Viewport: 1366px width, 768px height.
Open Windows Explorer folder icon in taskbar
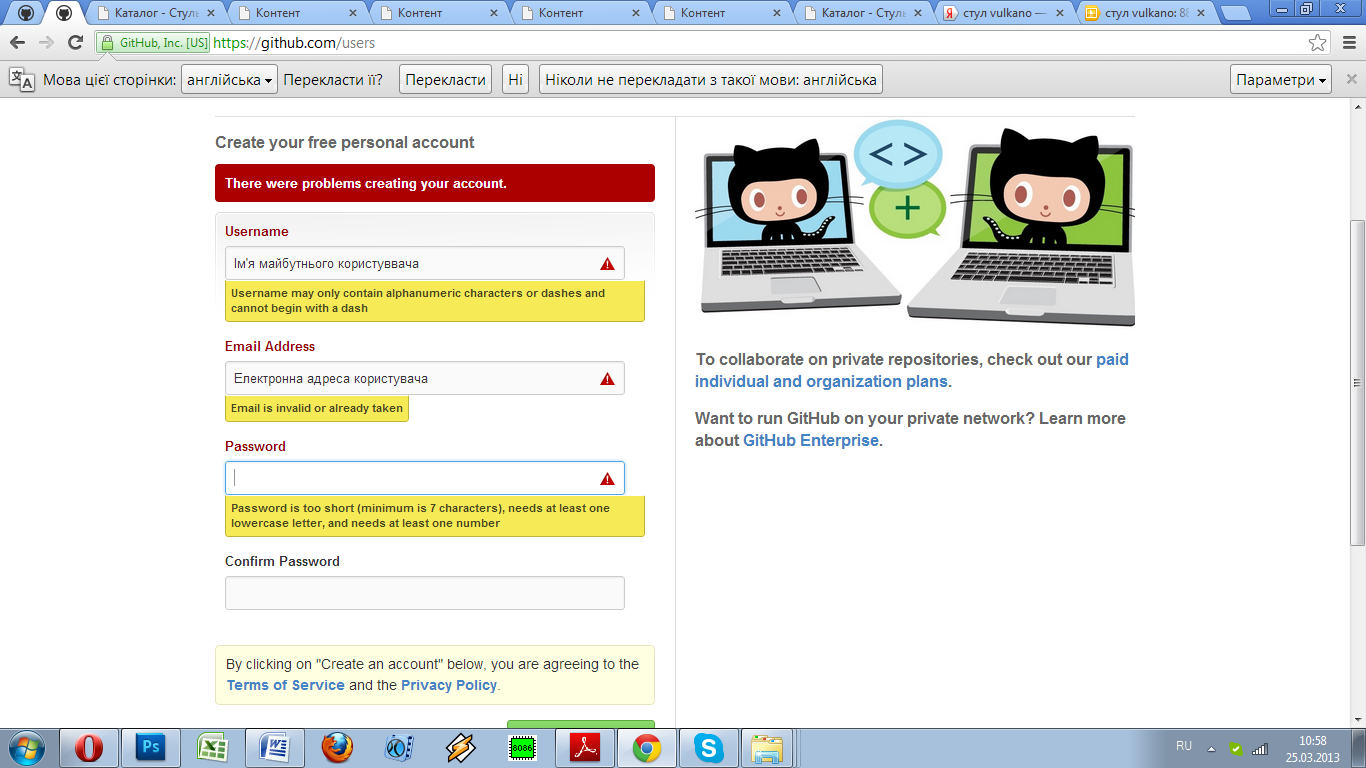pos(768,748)
